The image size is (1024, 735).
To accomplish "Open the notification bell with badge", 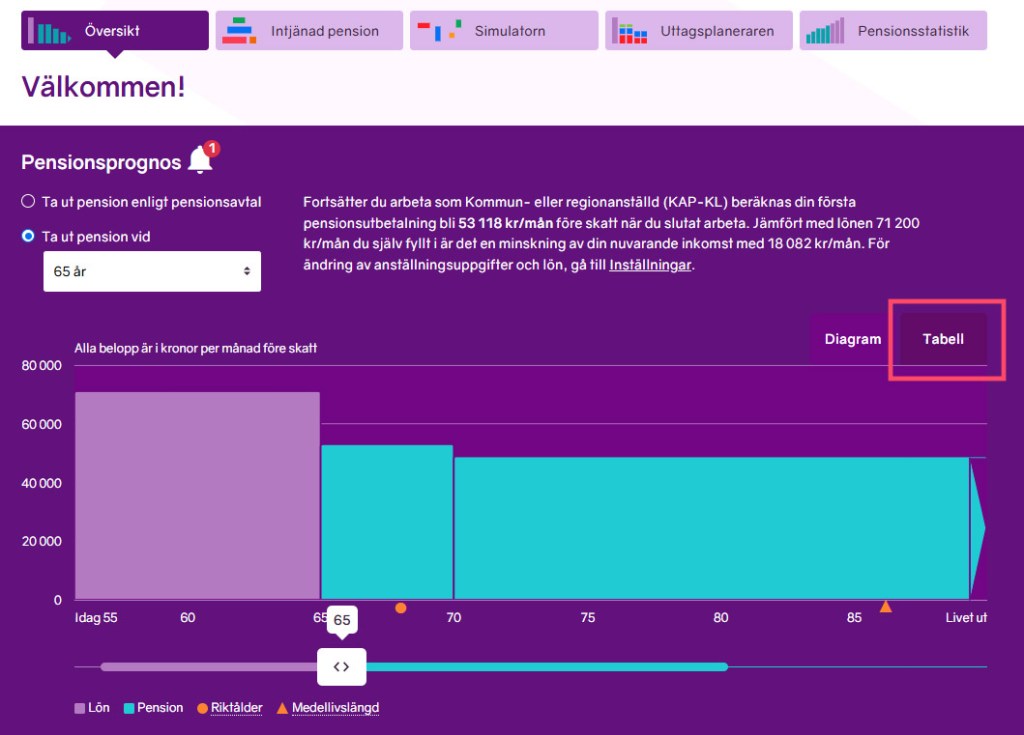I will [201, 159].
